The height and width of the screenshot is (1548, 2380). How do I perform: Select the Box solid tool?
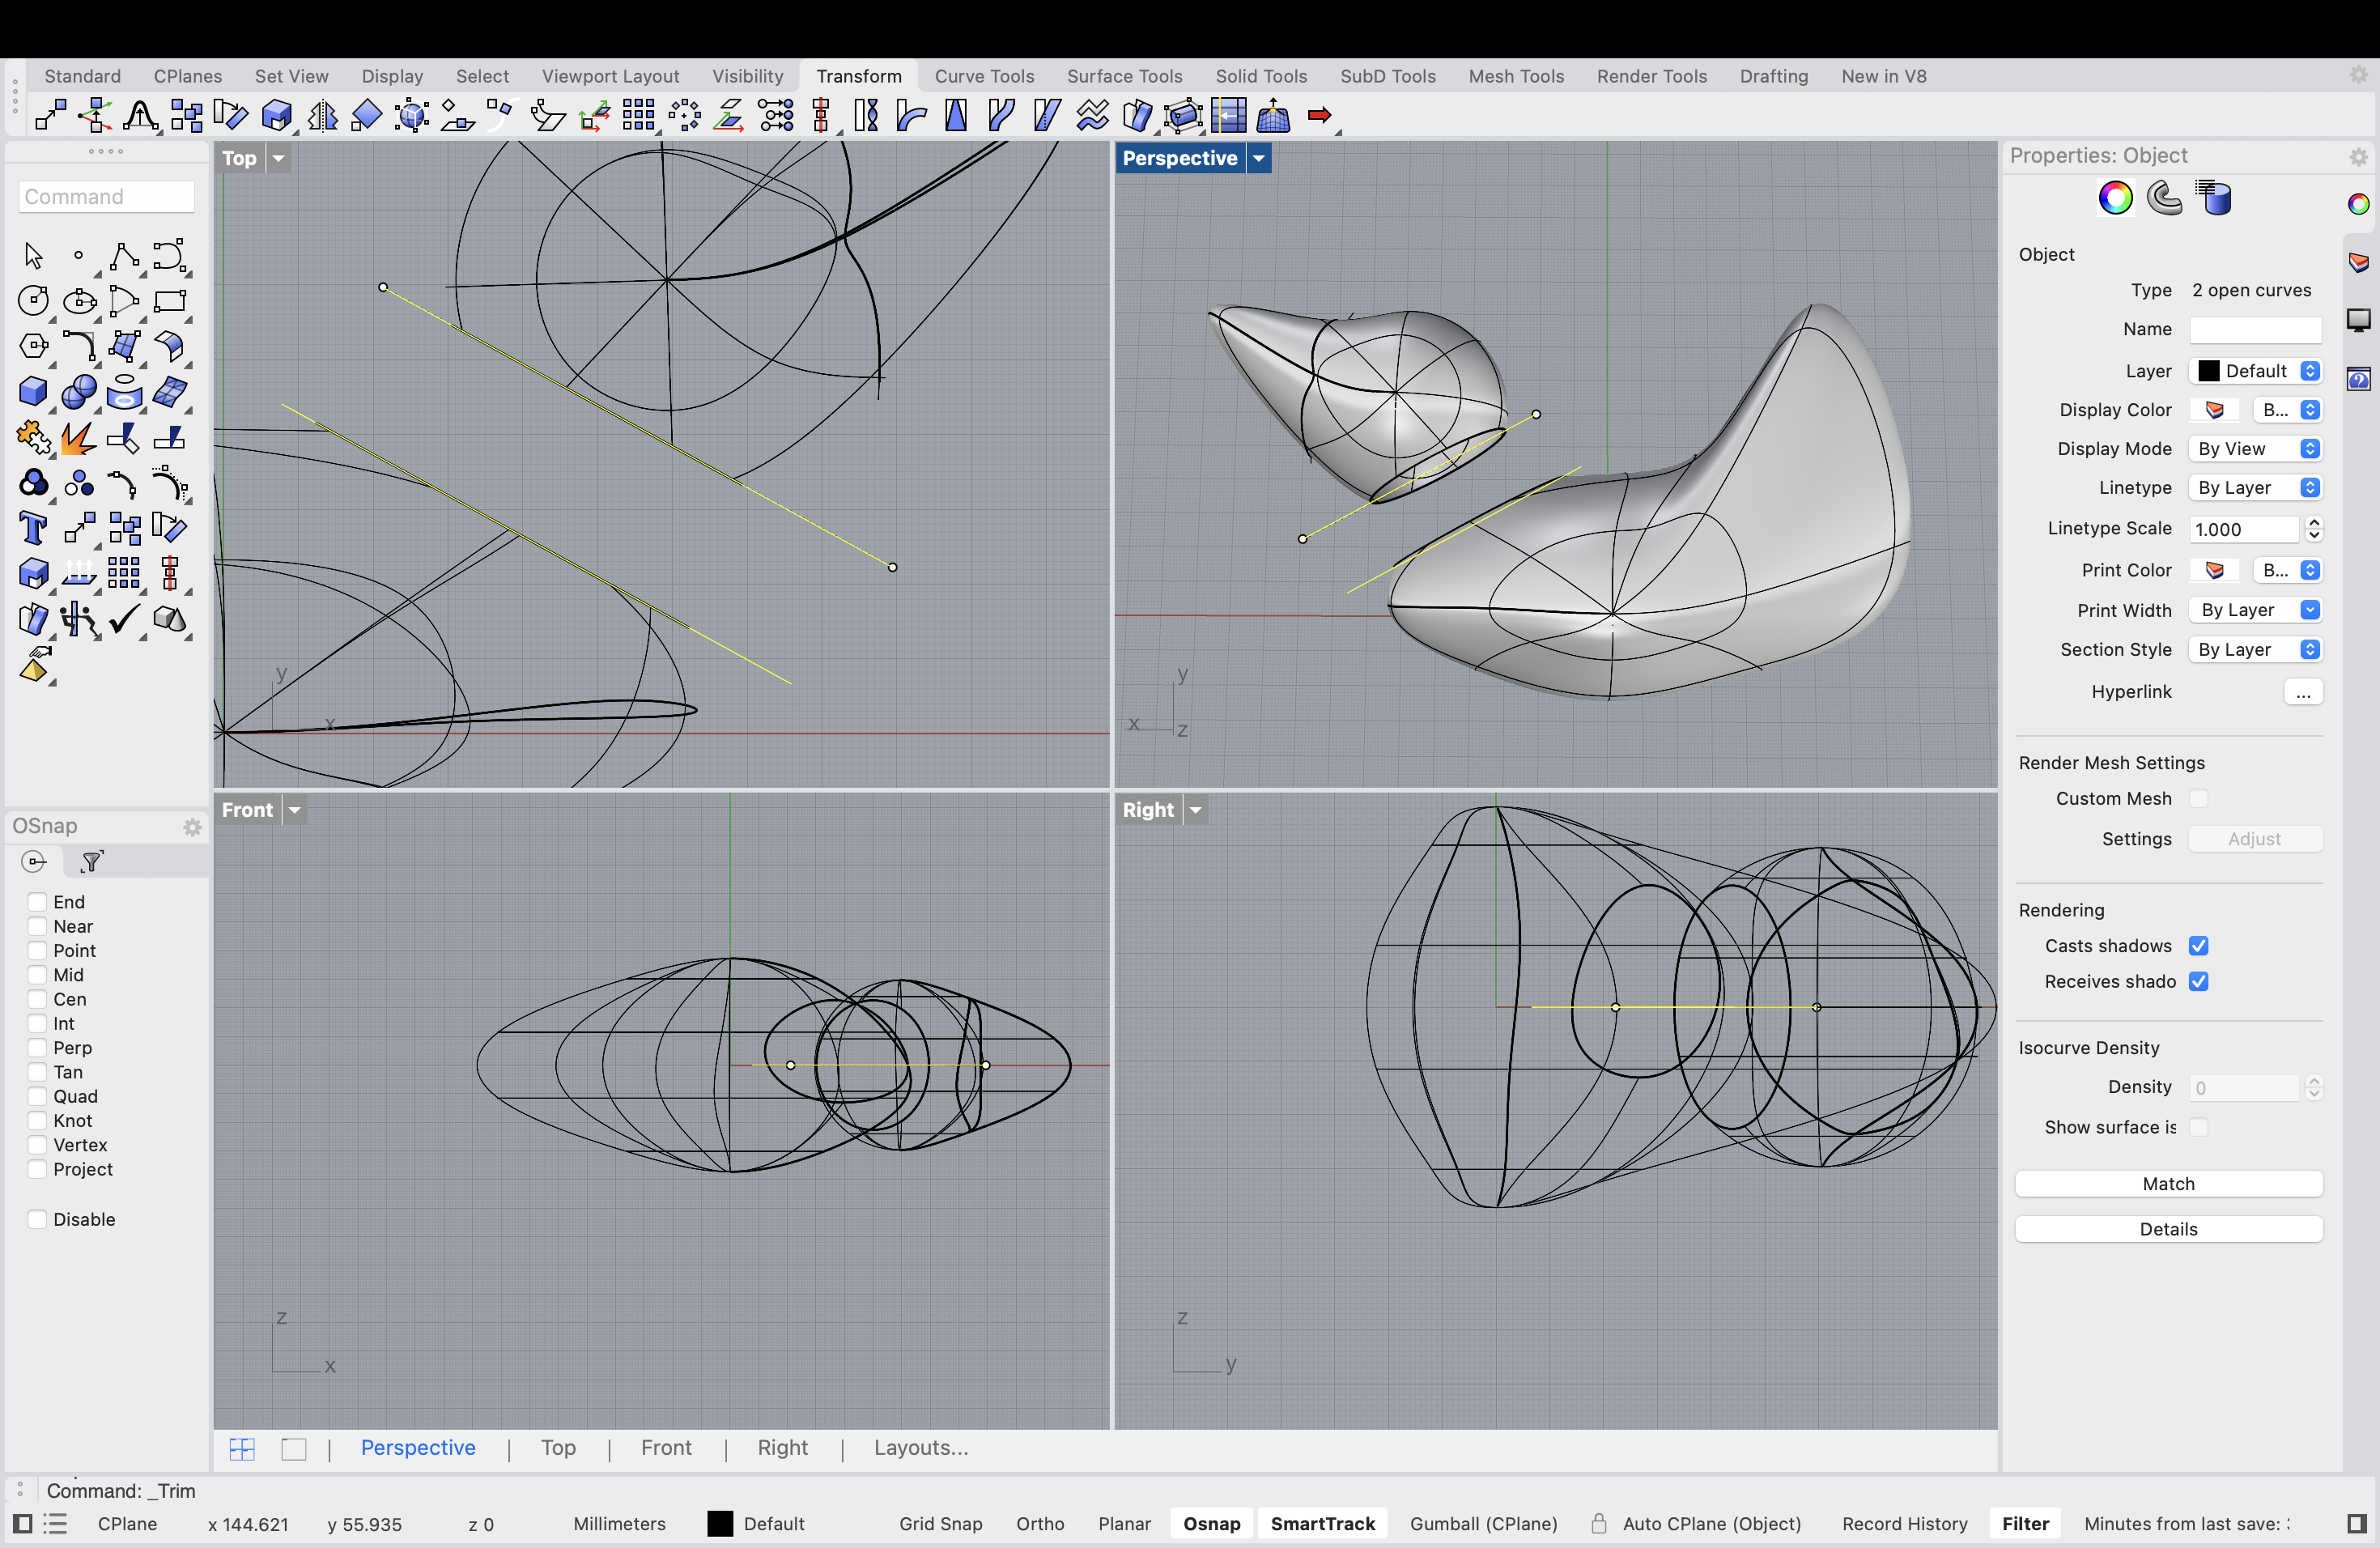tap(33, 391)
